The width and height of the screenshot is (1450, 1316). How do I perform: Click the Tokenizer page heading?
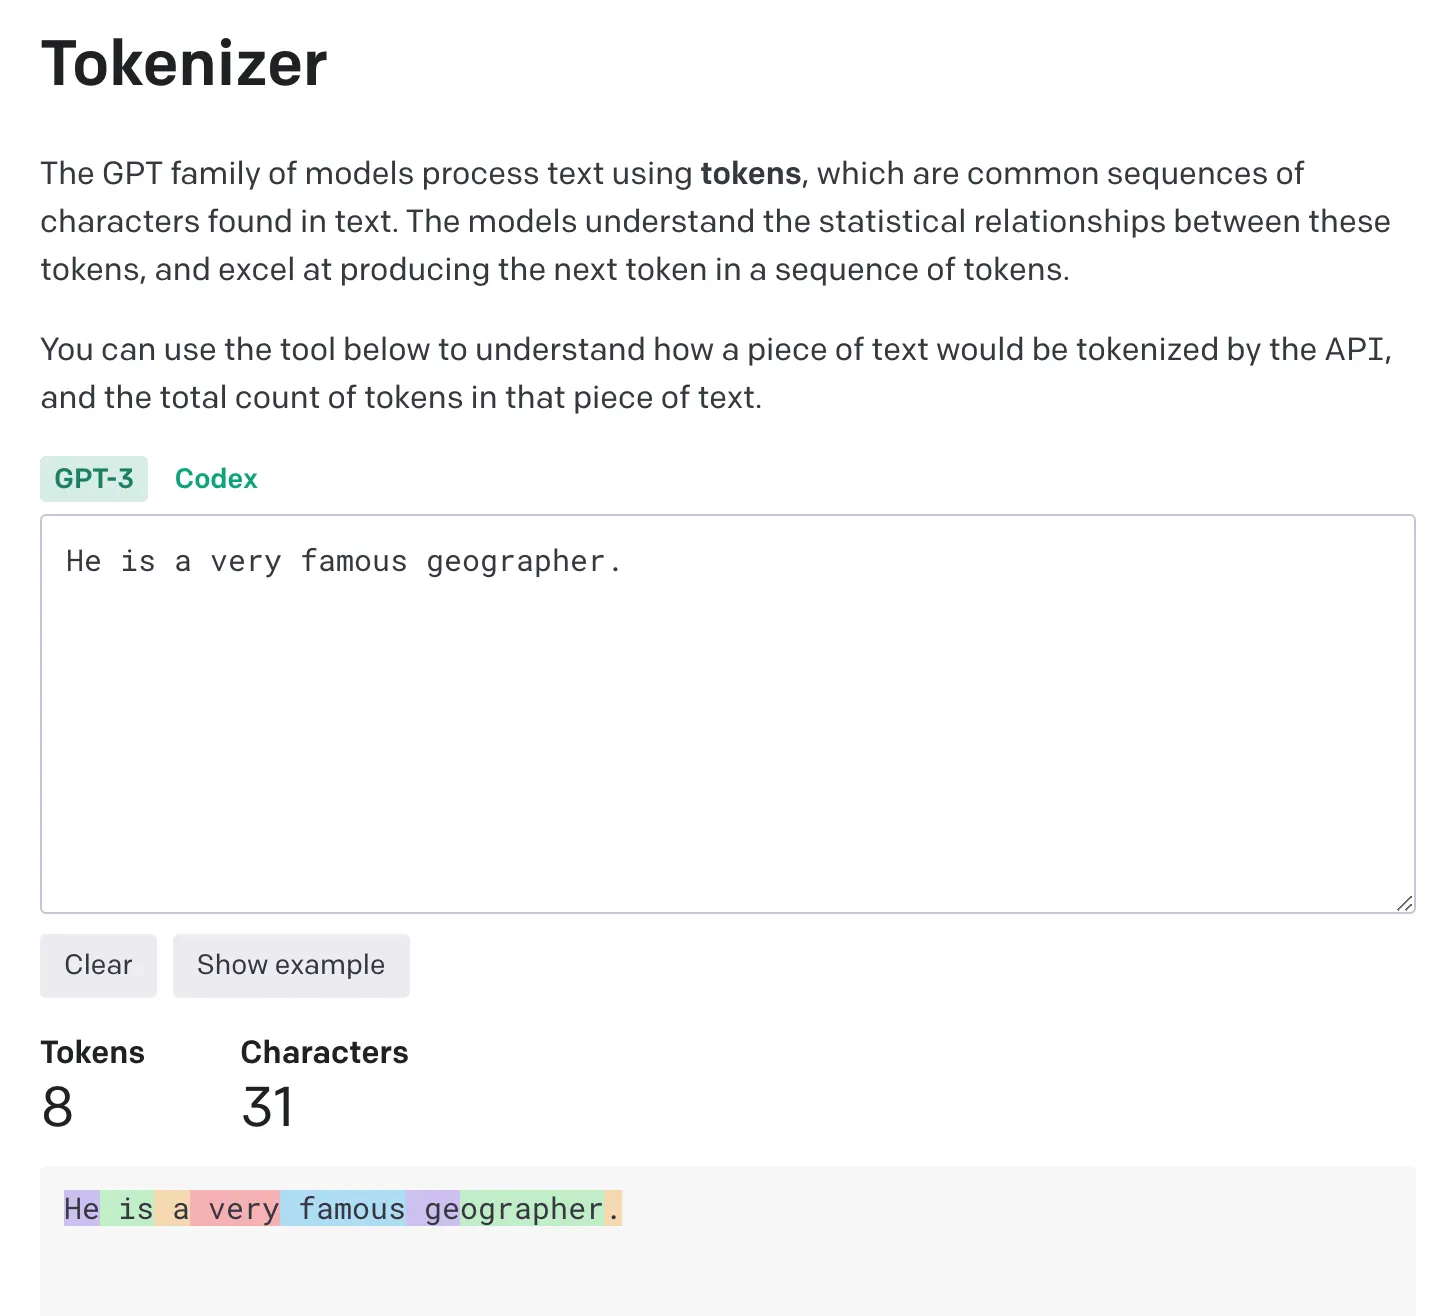coord(184,64)
